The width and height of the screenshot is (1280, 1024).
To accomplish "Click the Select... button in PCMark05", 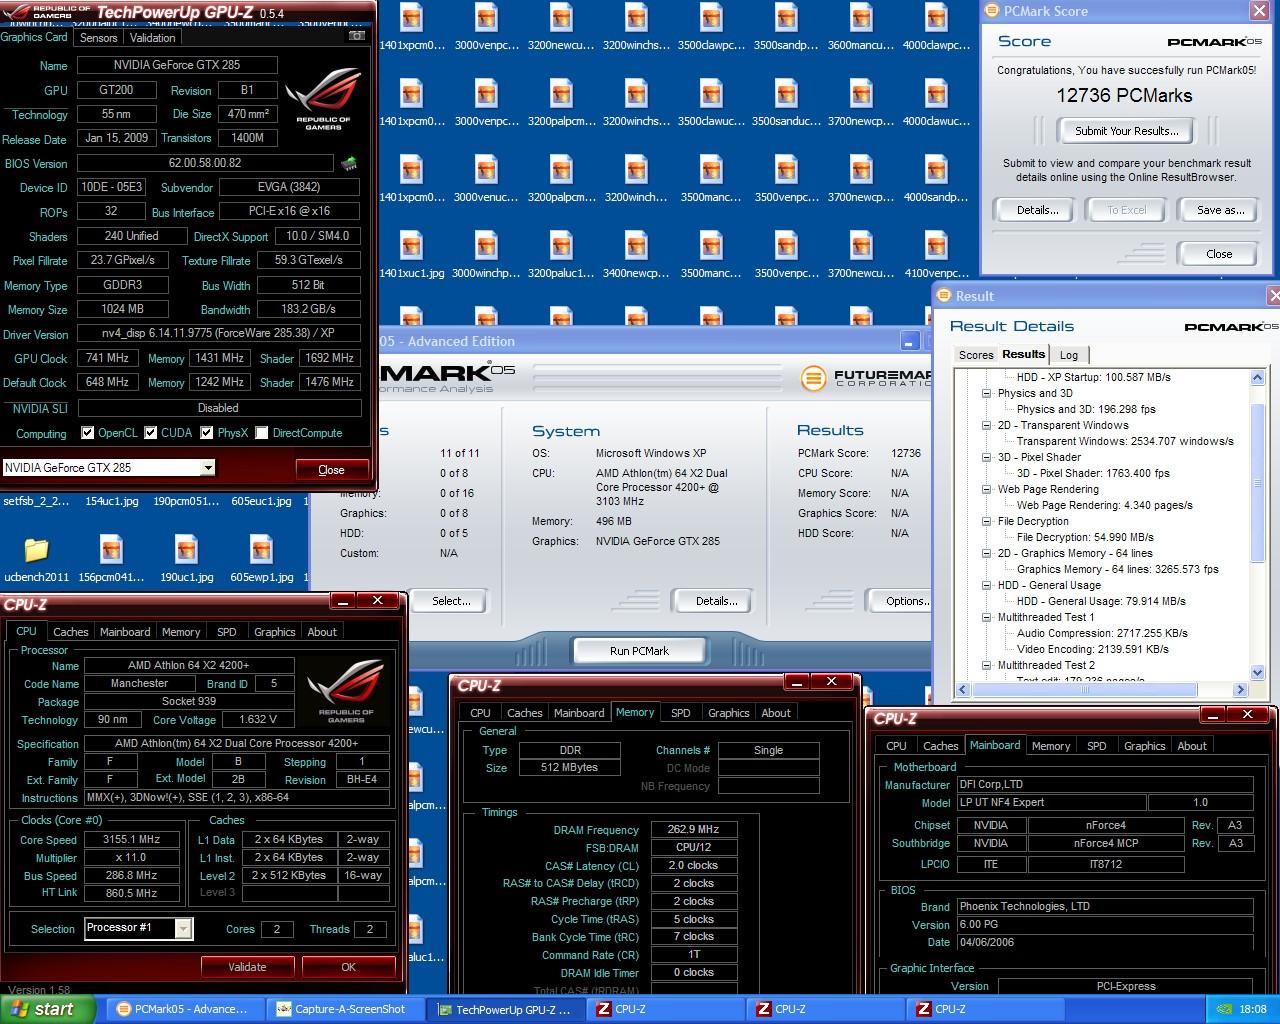I will point(451,601).
